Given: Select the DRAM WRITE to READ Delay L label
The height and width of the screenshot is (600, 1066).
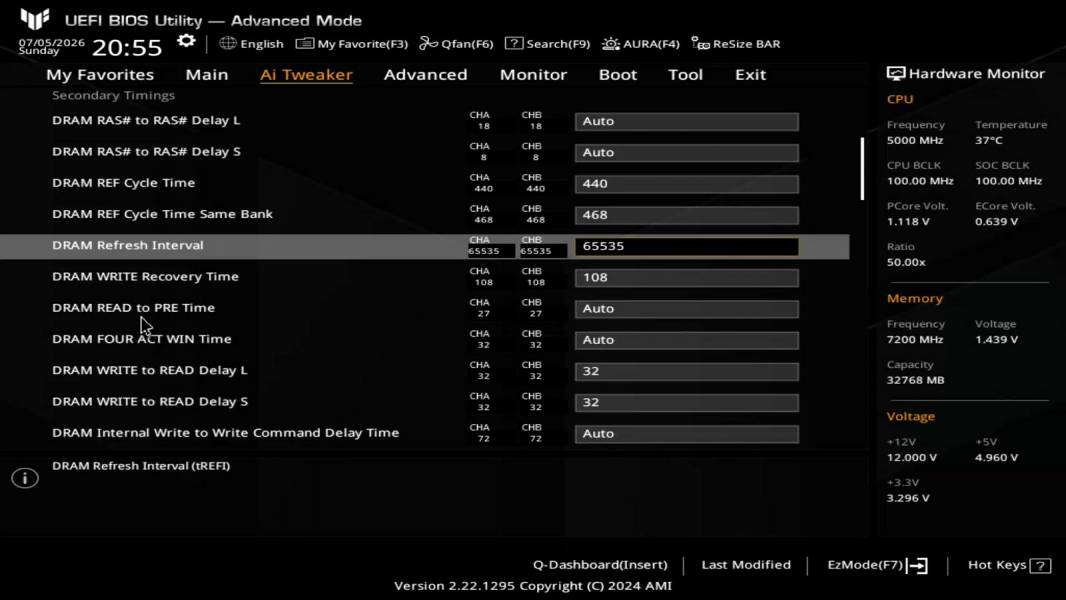Looking at the screenshot, I should coord(150,370).
